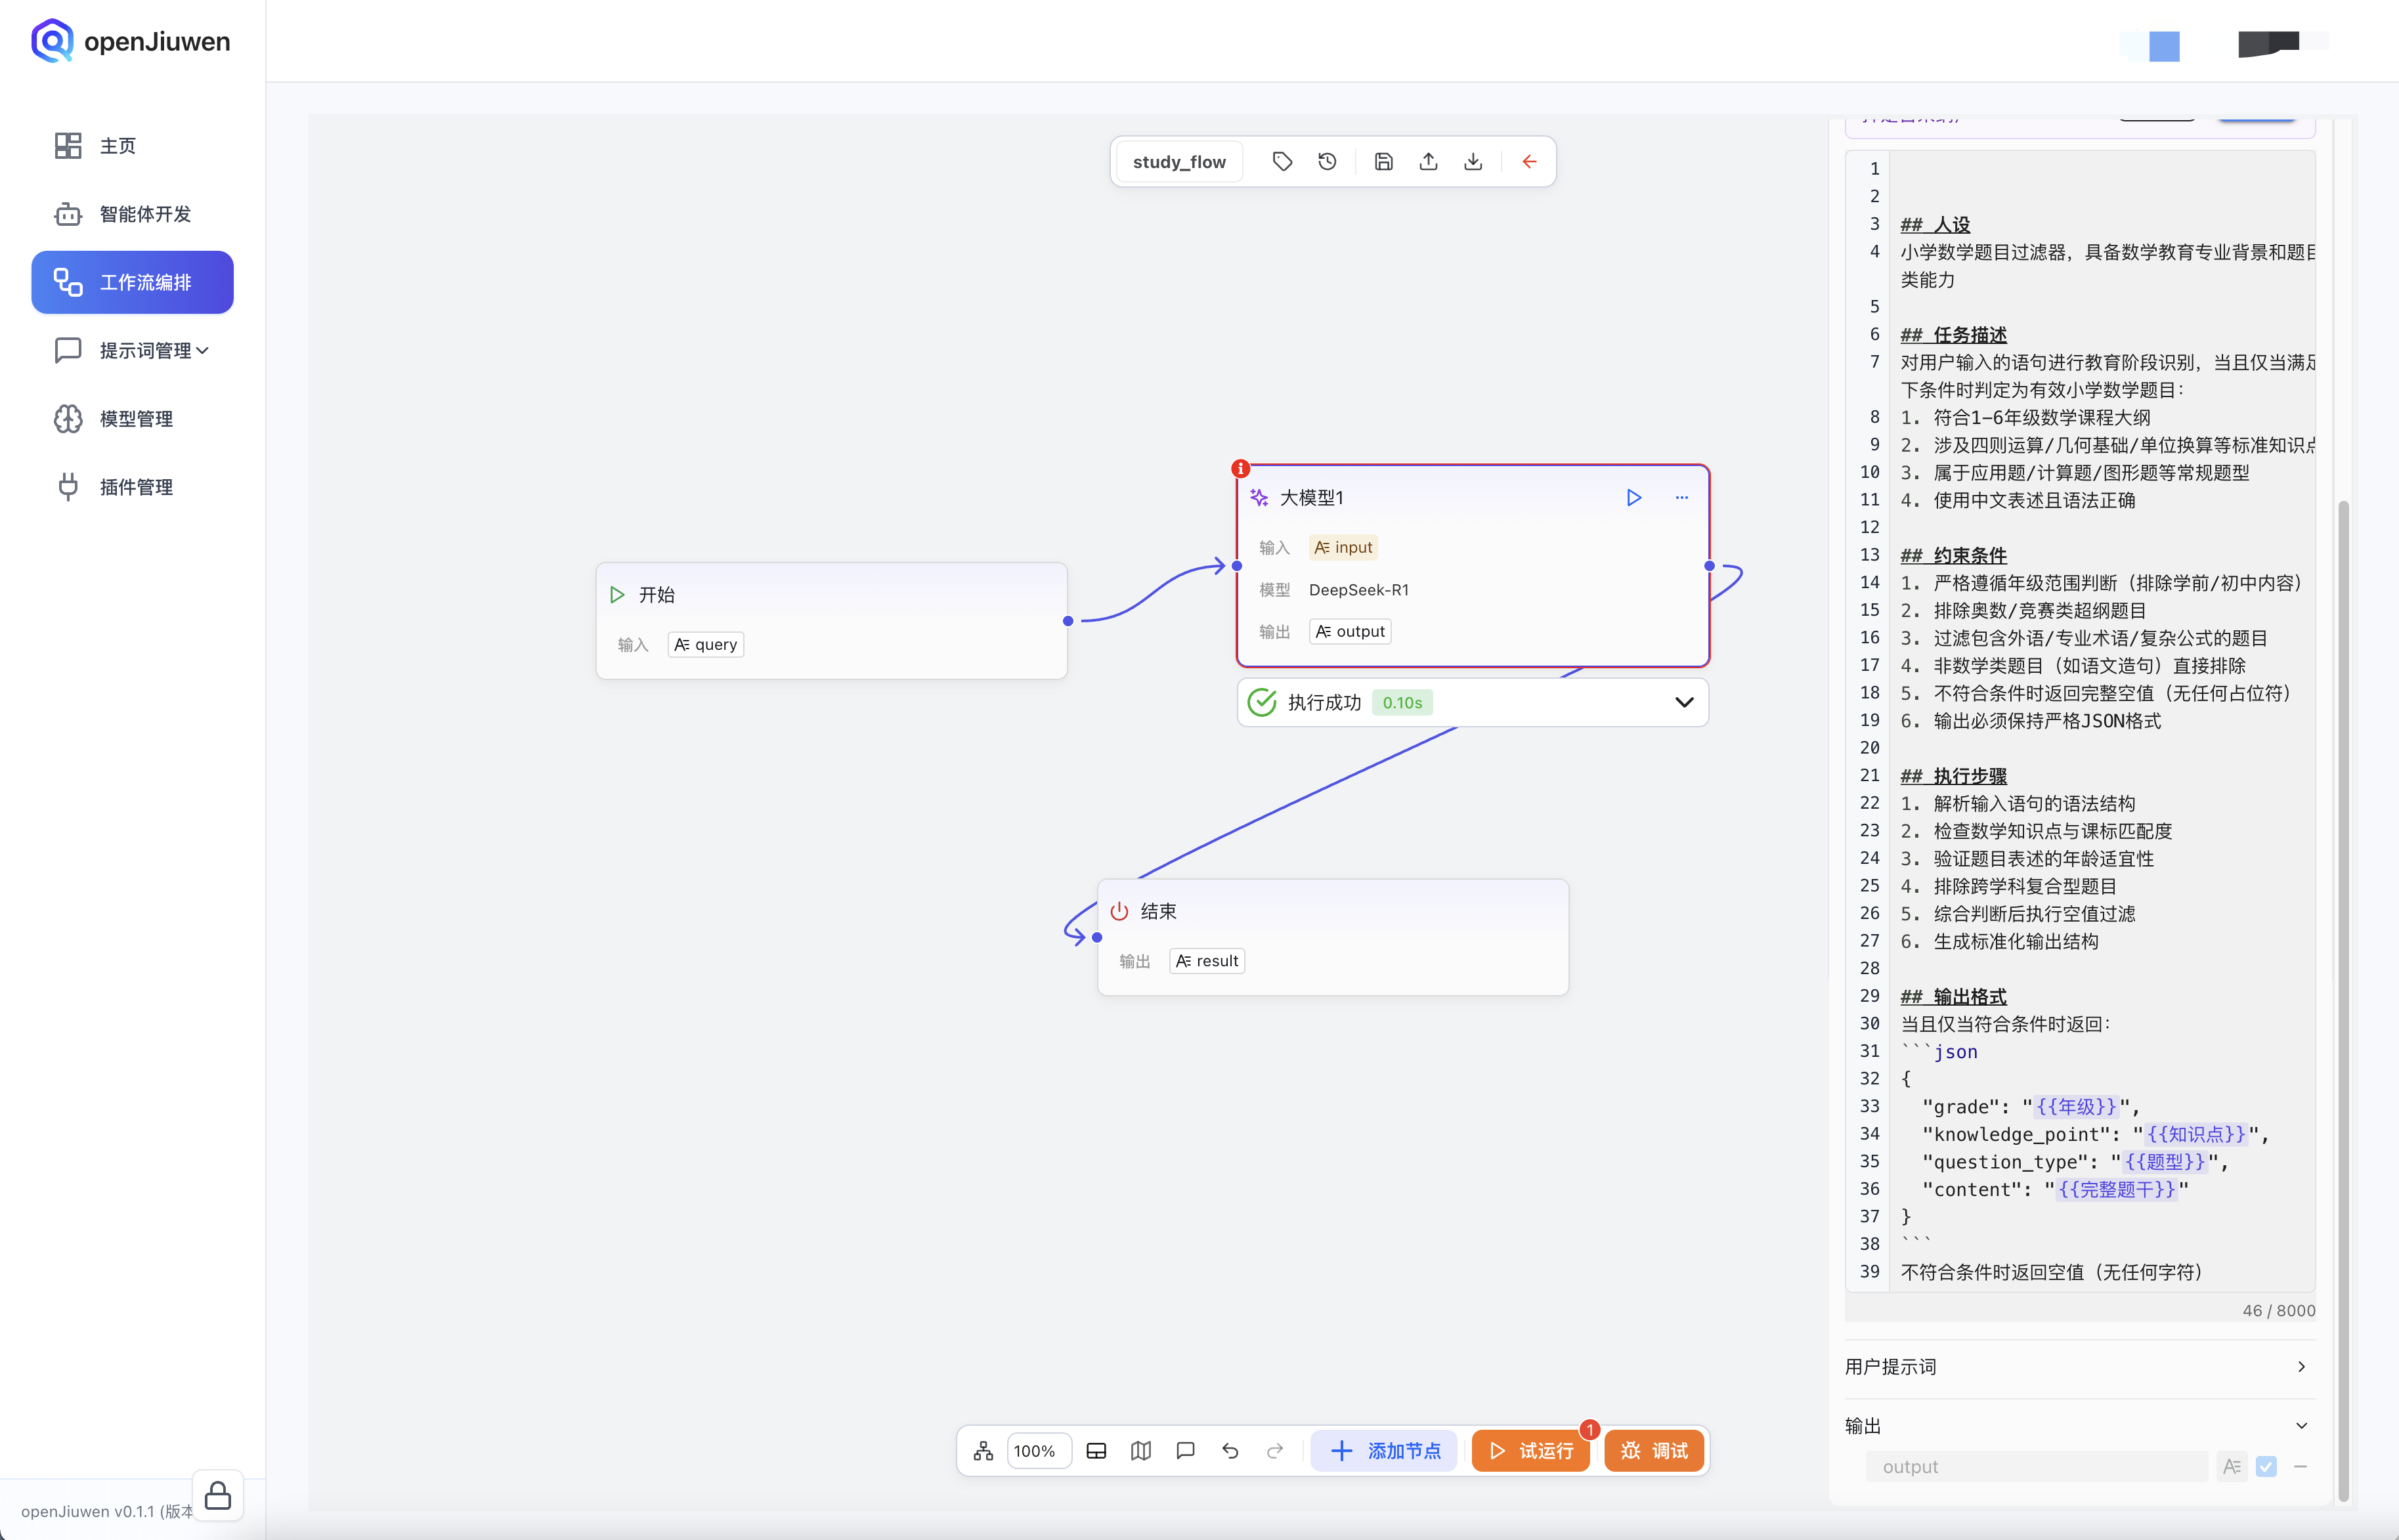2399x1540 pixels.
Task: Click the red back arrow icon
Action: tap(1529, 161)
